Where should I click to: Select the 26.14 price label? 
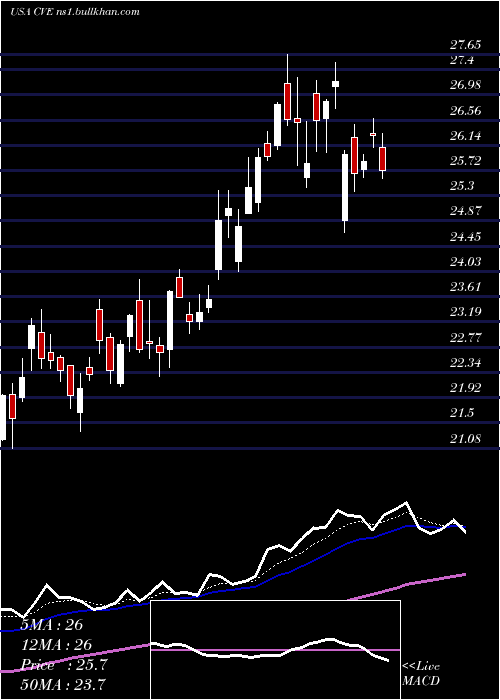click(465, 136)
